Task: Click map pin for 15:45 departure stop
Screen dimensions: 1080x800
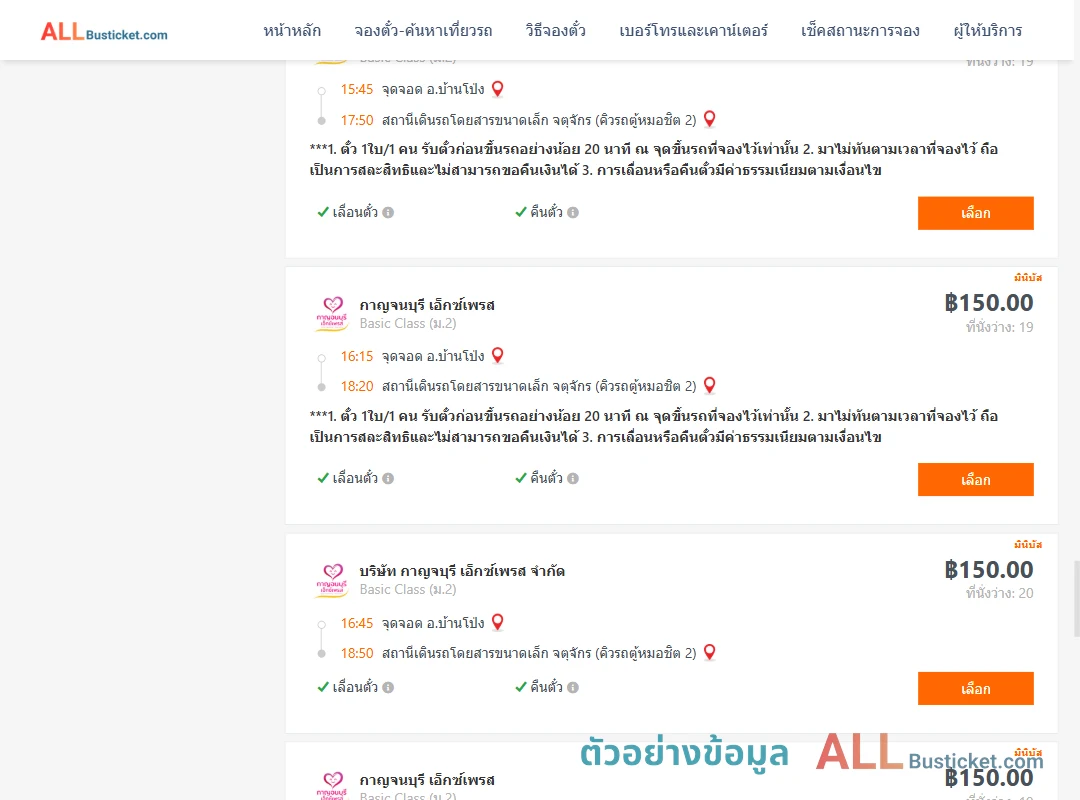Action: coord(498,89)
